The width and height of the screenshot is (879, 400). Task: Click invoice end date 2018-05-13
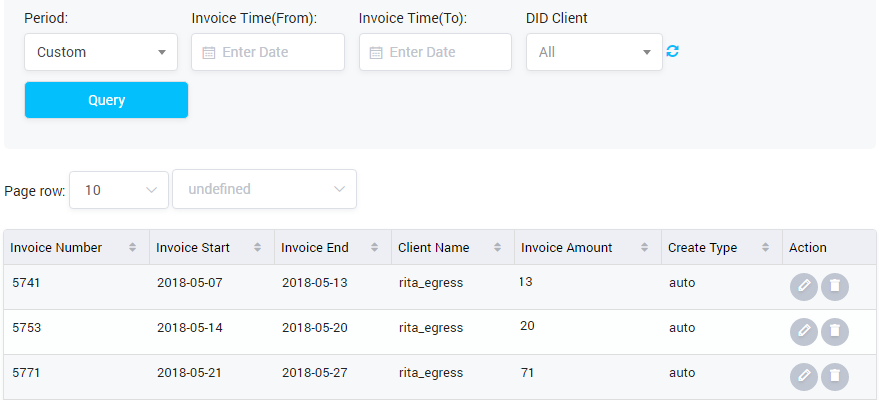click(x=314, y=283)
